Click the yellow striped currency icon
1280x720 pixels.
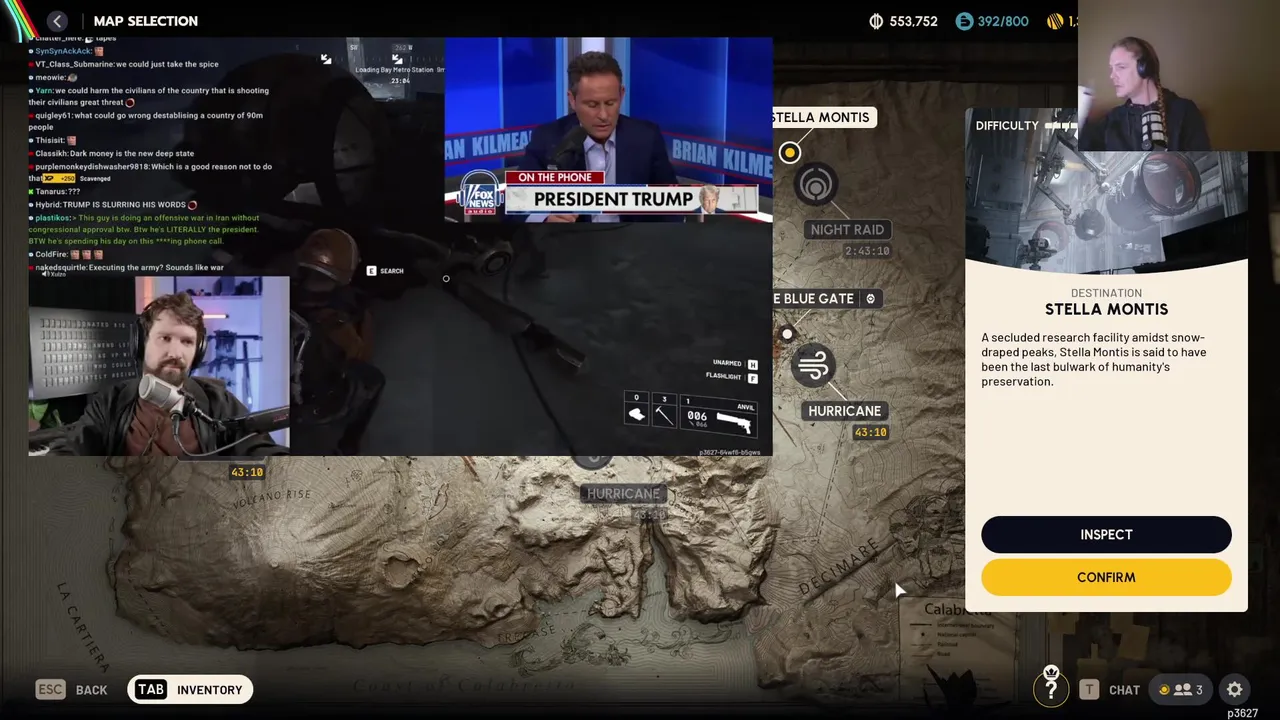1055,21
